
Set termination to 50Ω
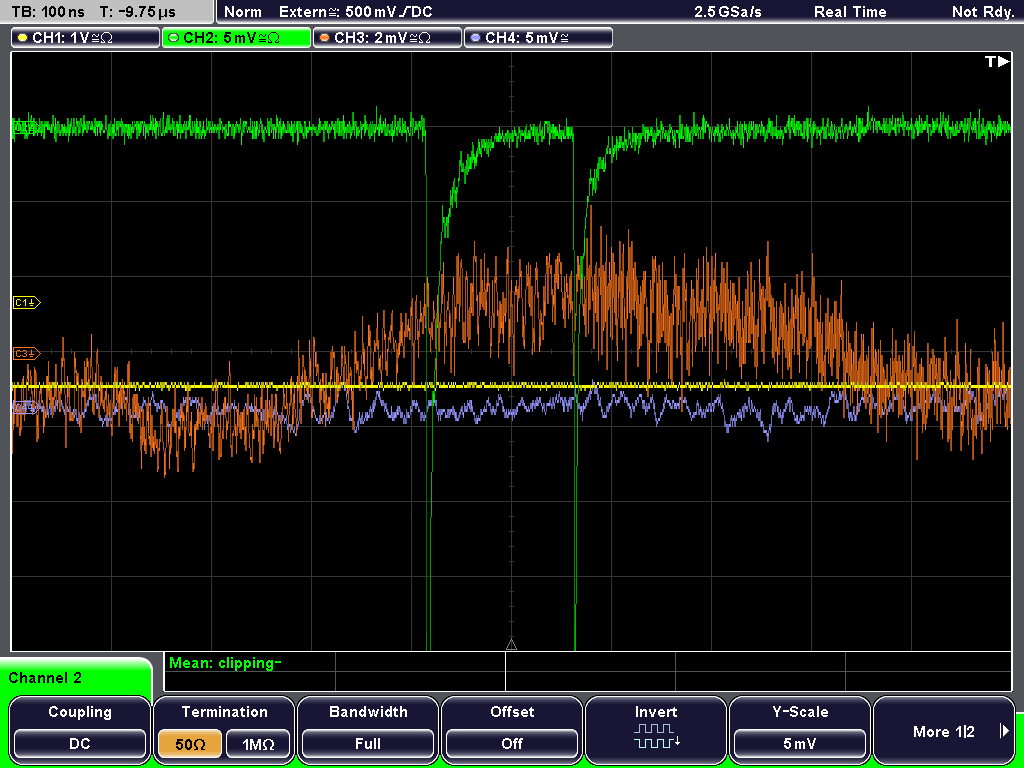190,744
